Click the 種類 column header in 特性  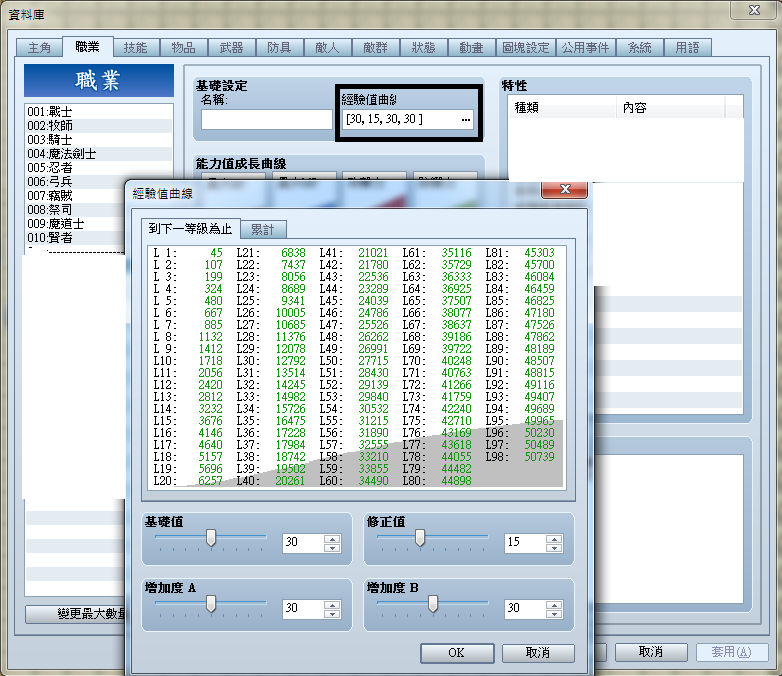point(563,108)
